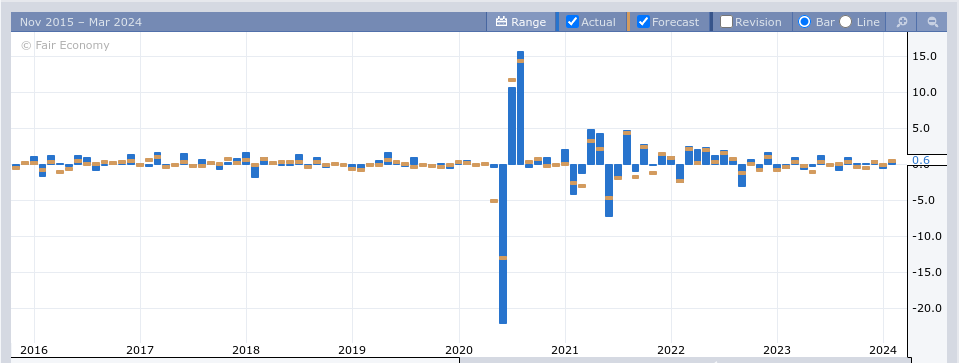Uncheck the Forecast checkbox
This screenshot has height=363, width=959.
(643, 22)
